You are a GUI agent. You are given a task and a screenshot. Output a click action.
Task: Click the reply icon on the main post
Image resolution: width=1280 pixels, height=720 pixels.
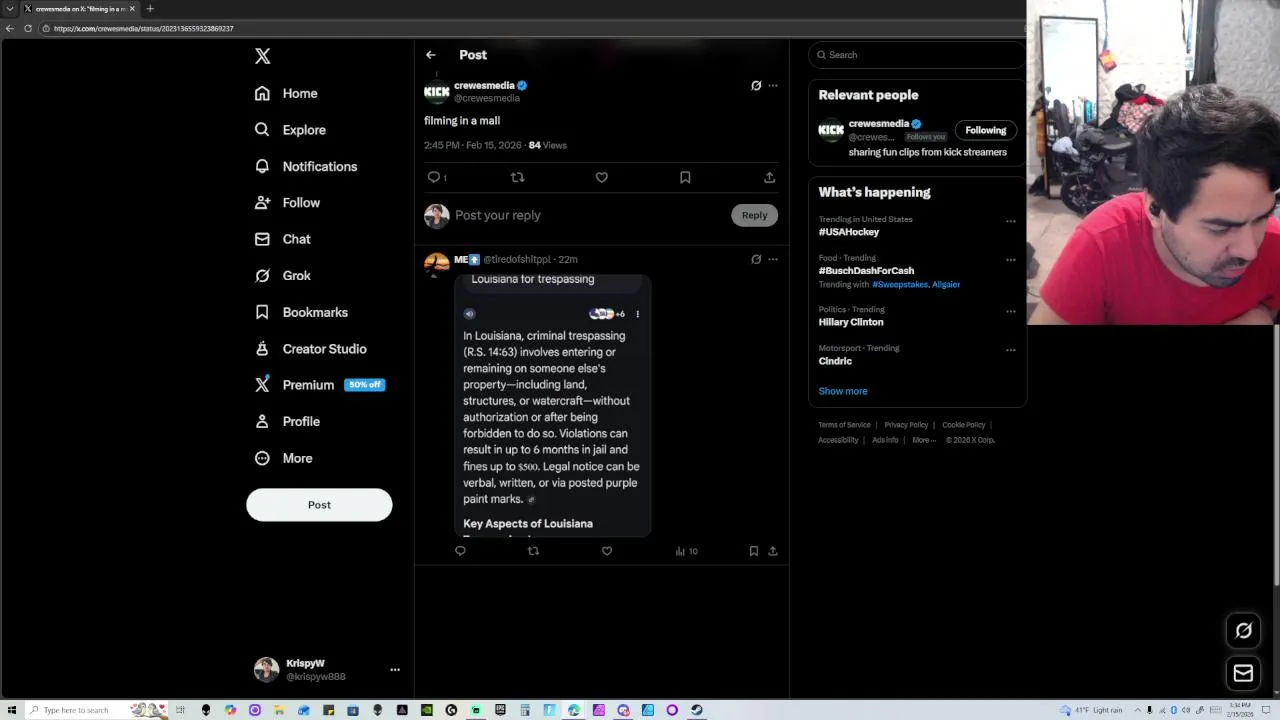[x=434, y=177]
